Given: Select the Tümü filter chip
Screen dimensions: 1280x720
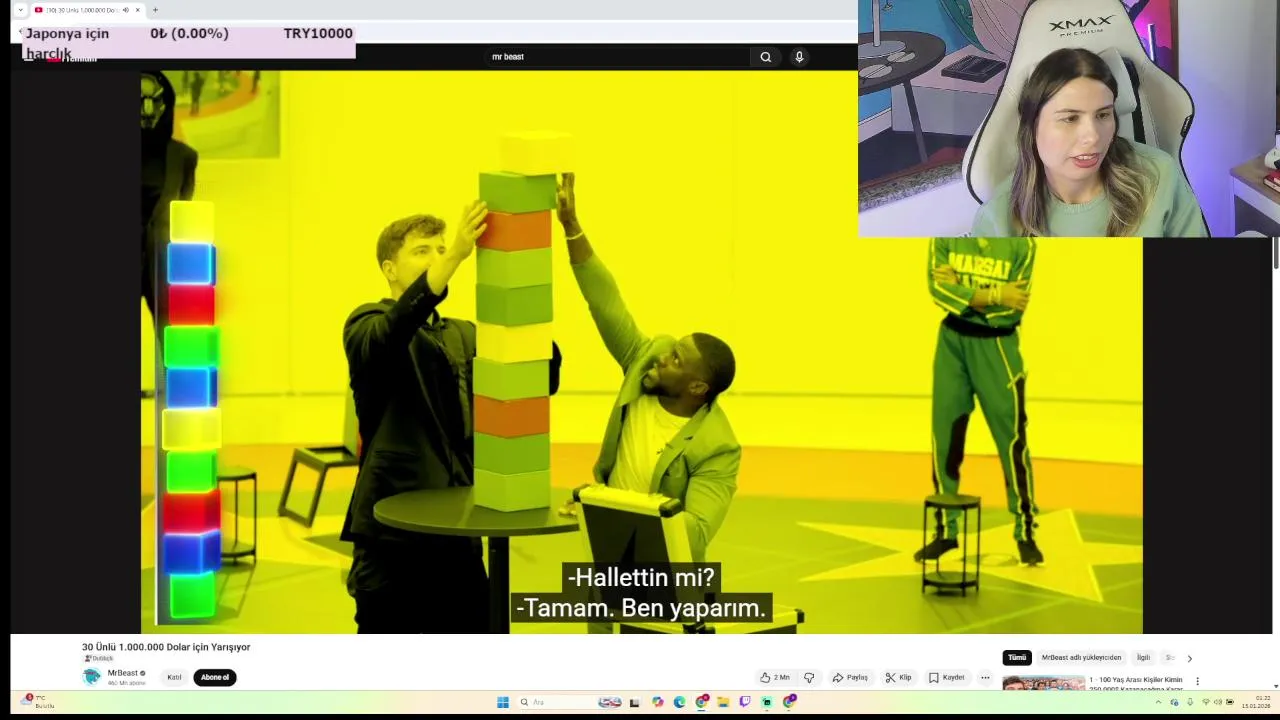Looking at the screenshot, I should click(x=1017, y=657).
